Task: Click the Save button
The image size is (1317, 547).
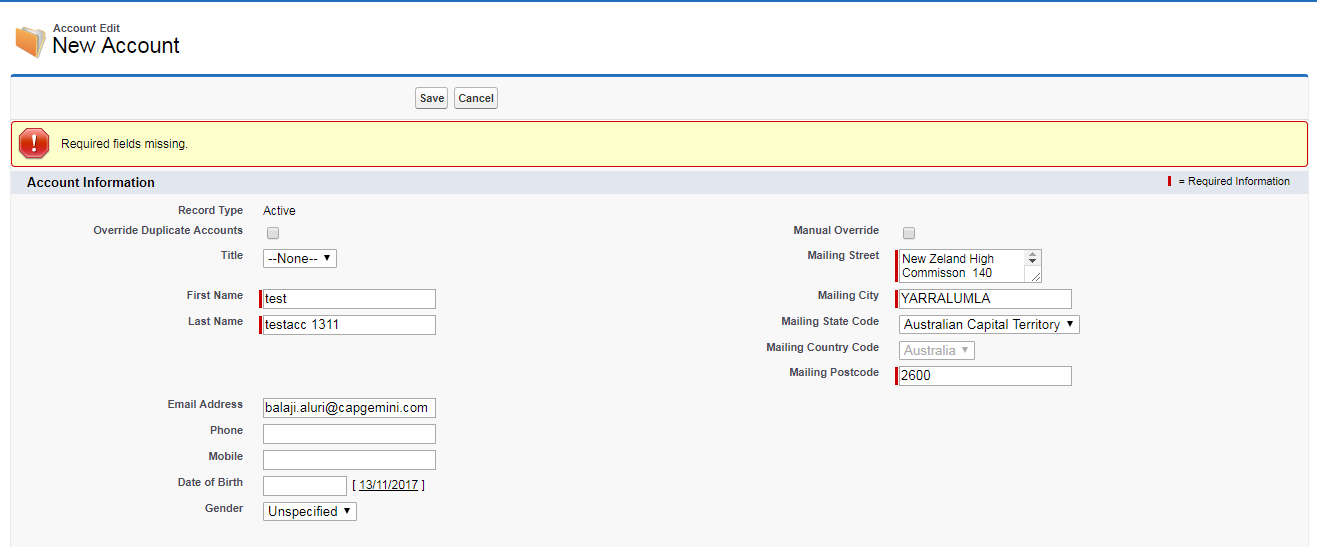Action: 432,98
